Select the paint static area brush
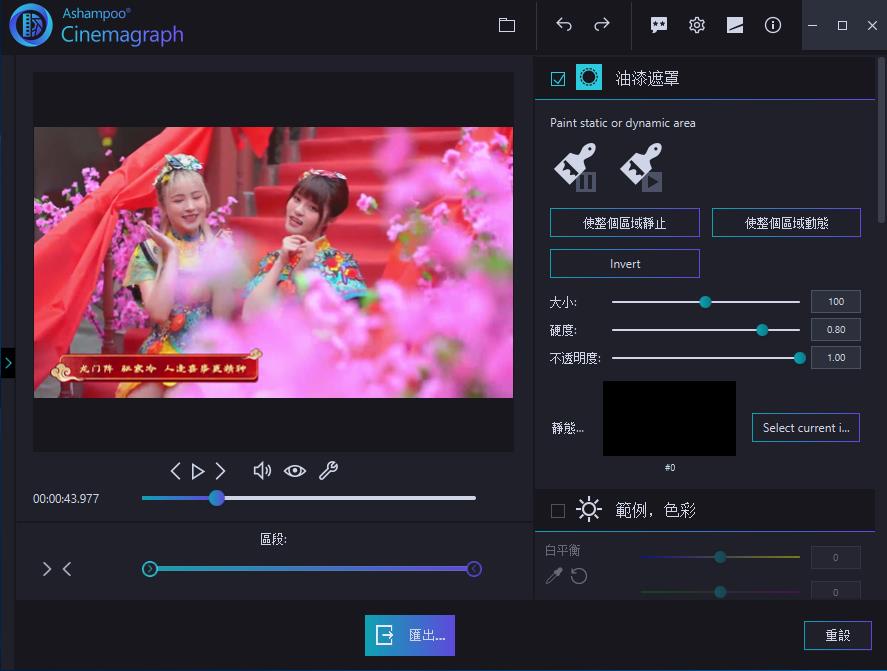Screen dimensions: 887x671 (x=576, y=167)
